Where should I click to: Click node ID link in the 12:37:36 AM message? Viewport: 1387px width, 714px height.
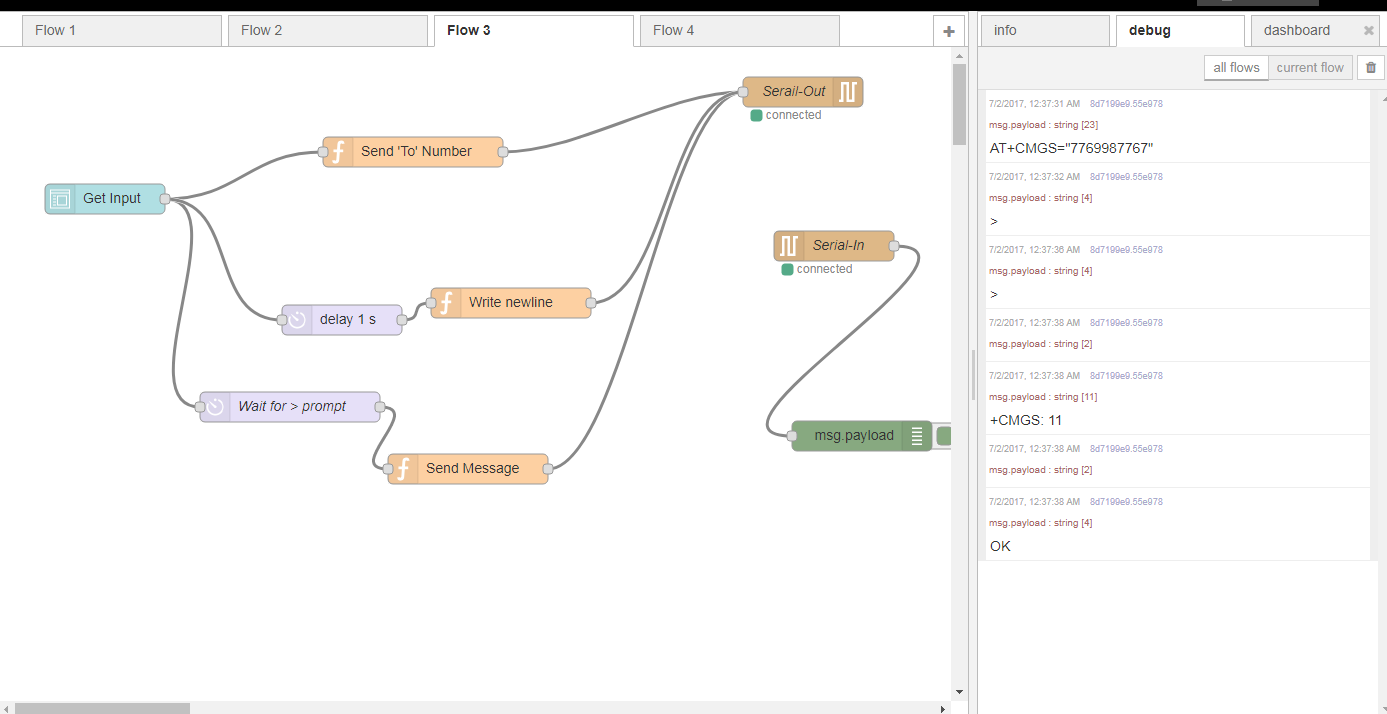pyautogui.click(x=1126, y=250)
